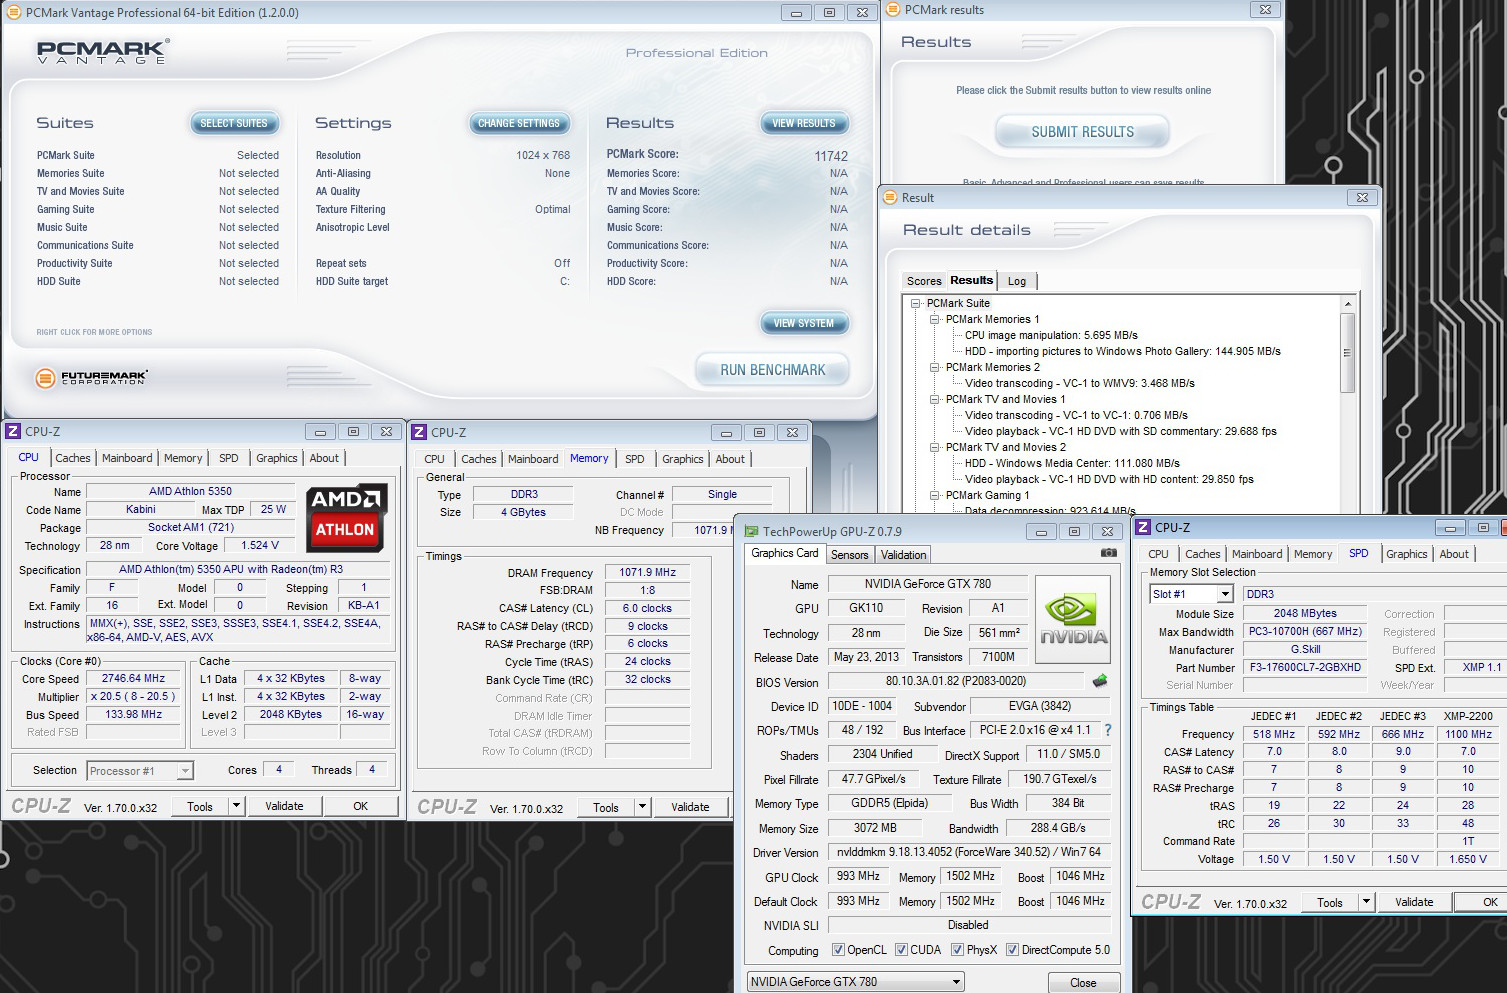Click the Core Speed value 2746.64 MHz
Viewport: 1507px width, 993px height.
click(134, 678)
